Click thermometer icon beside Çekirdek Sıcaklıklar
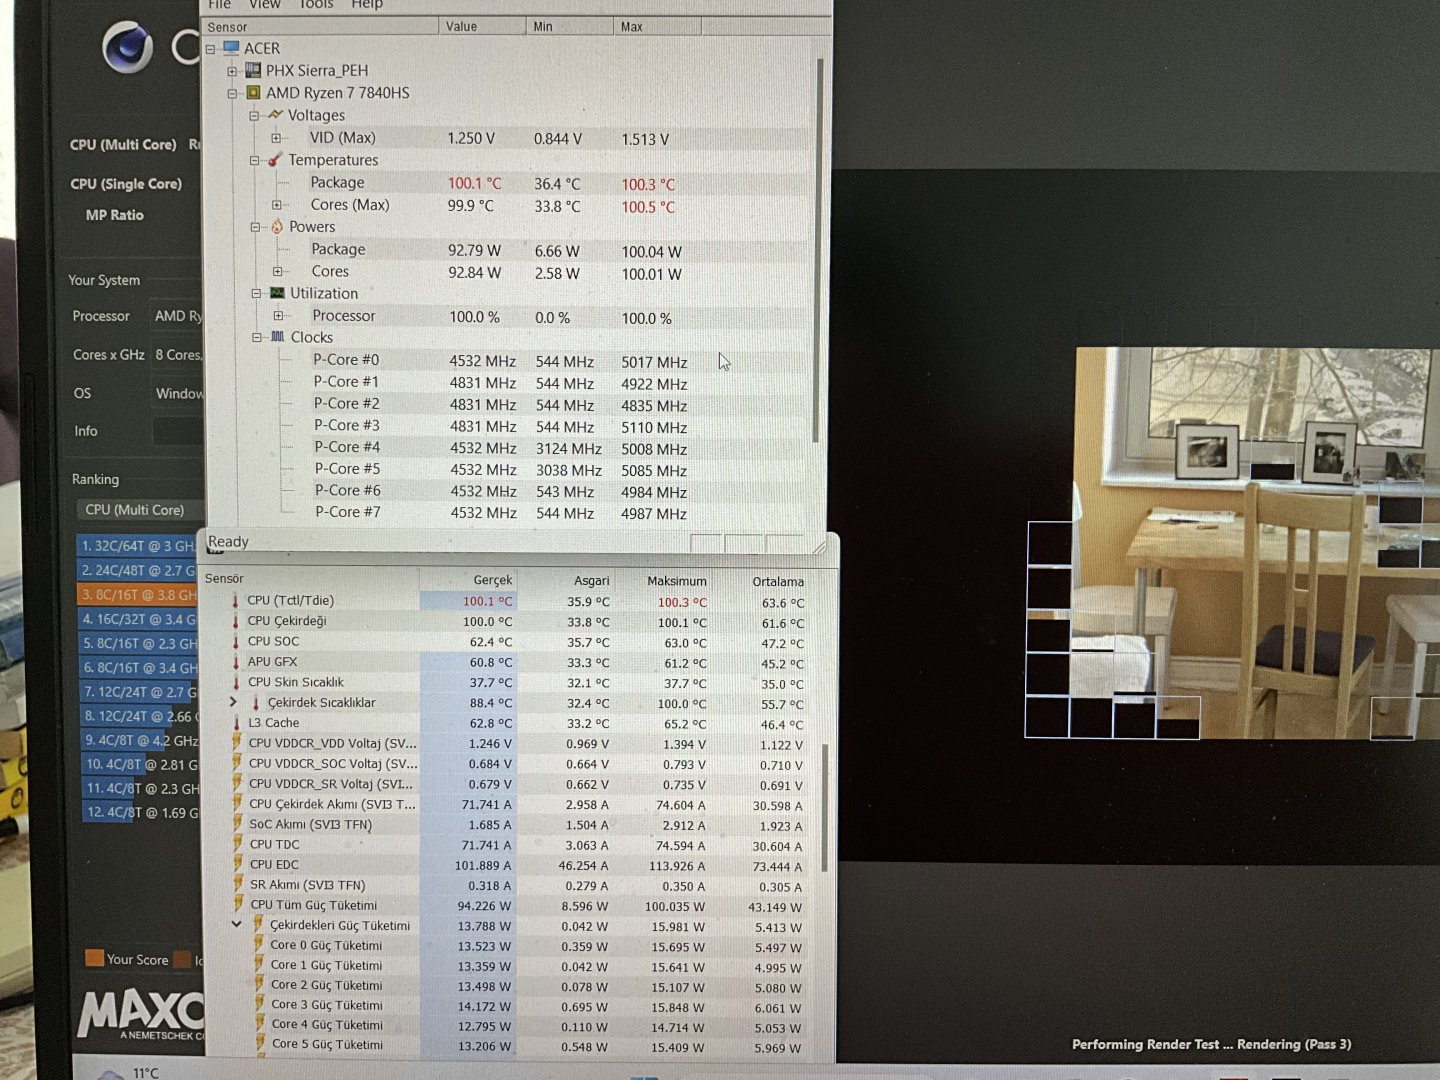This screenshot has width=1440, height=1080. pyautogui.click(x=255, y=702)
